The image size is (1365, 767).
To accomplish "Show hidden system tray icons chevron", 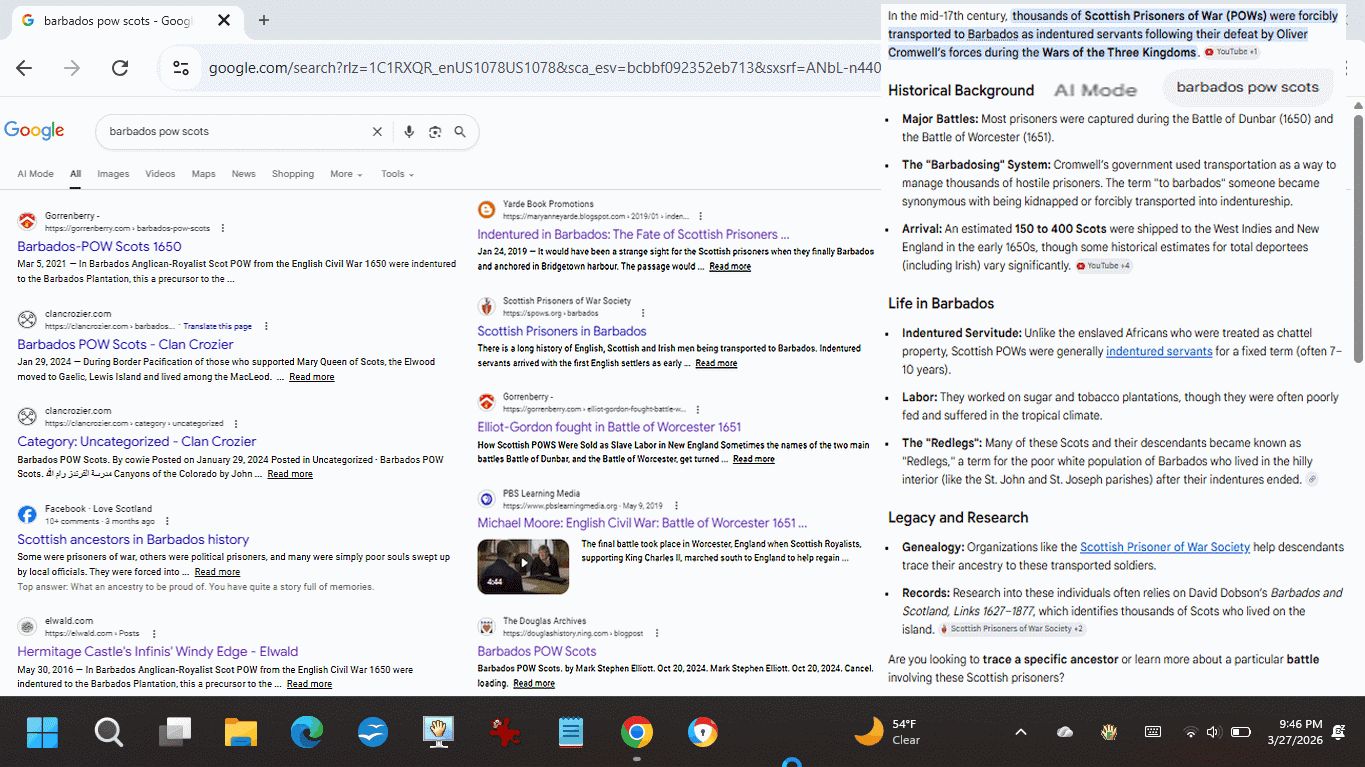I will click(1020, 732).
